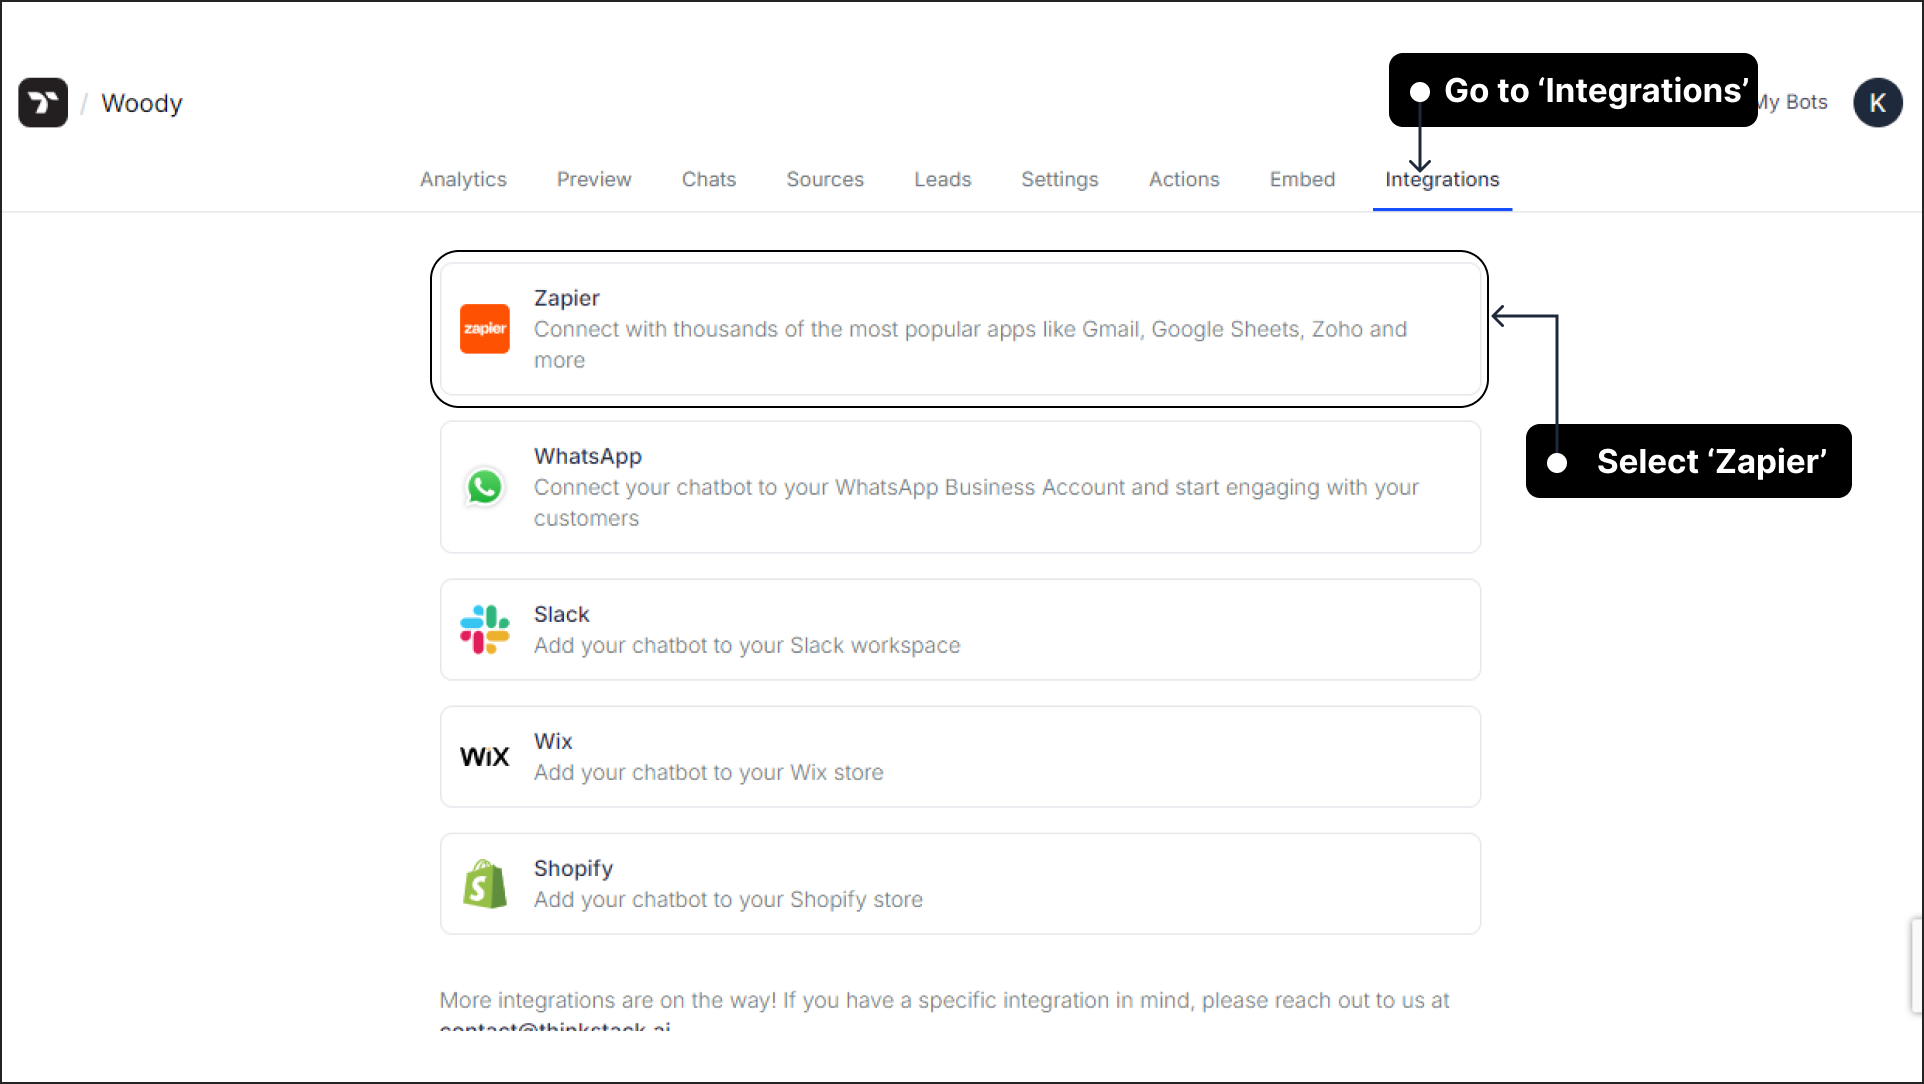Click 'Add your chatbot to your Slack workspace'
1924x1084 pixels.
tap(747, 645)
